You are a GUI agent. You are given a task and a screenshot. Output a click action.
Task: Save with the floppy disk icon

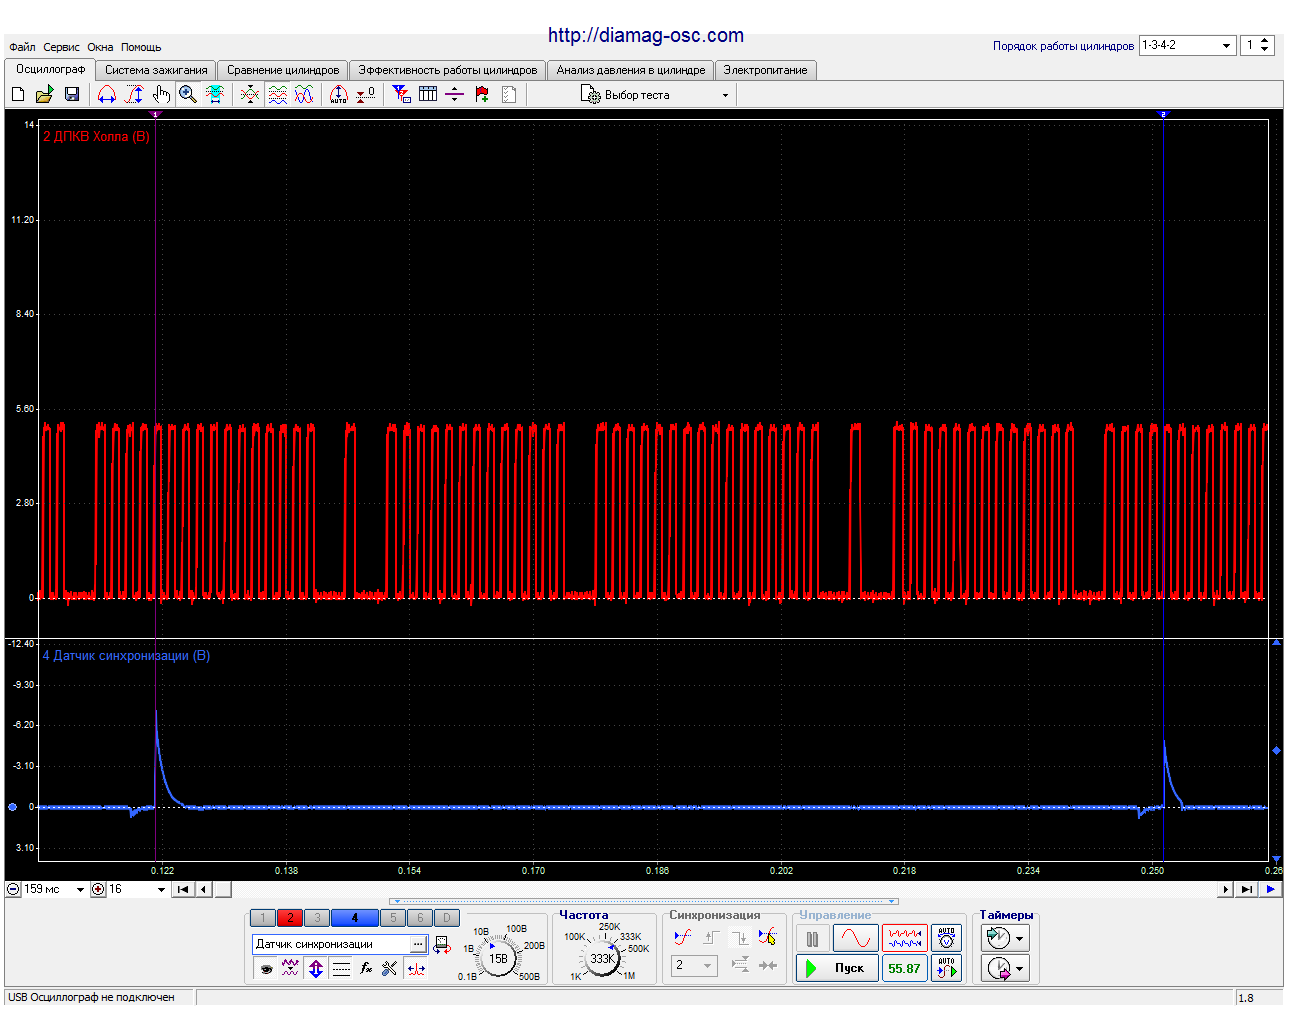tap(72, 94)
